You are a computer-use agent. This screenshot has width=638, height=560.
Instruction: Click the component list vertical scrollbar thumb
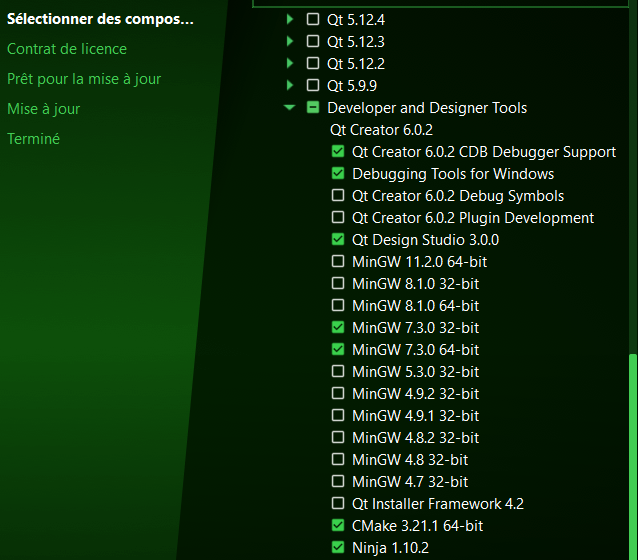633,457
